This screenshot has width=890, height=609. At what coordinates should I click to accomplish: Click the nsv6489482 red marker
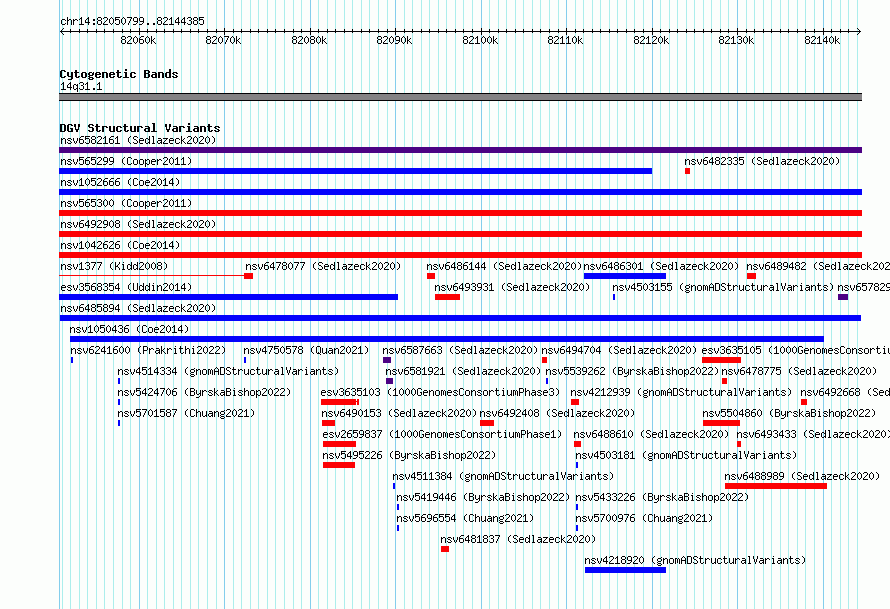[x=752, y=276]
